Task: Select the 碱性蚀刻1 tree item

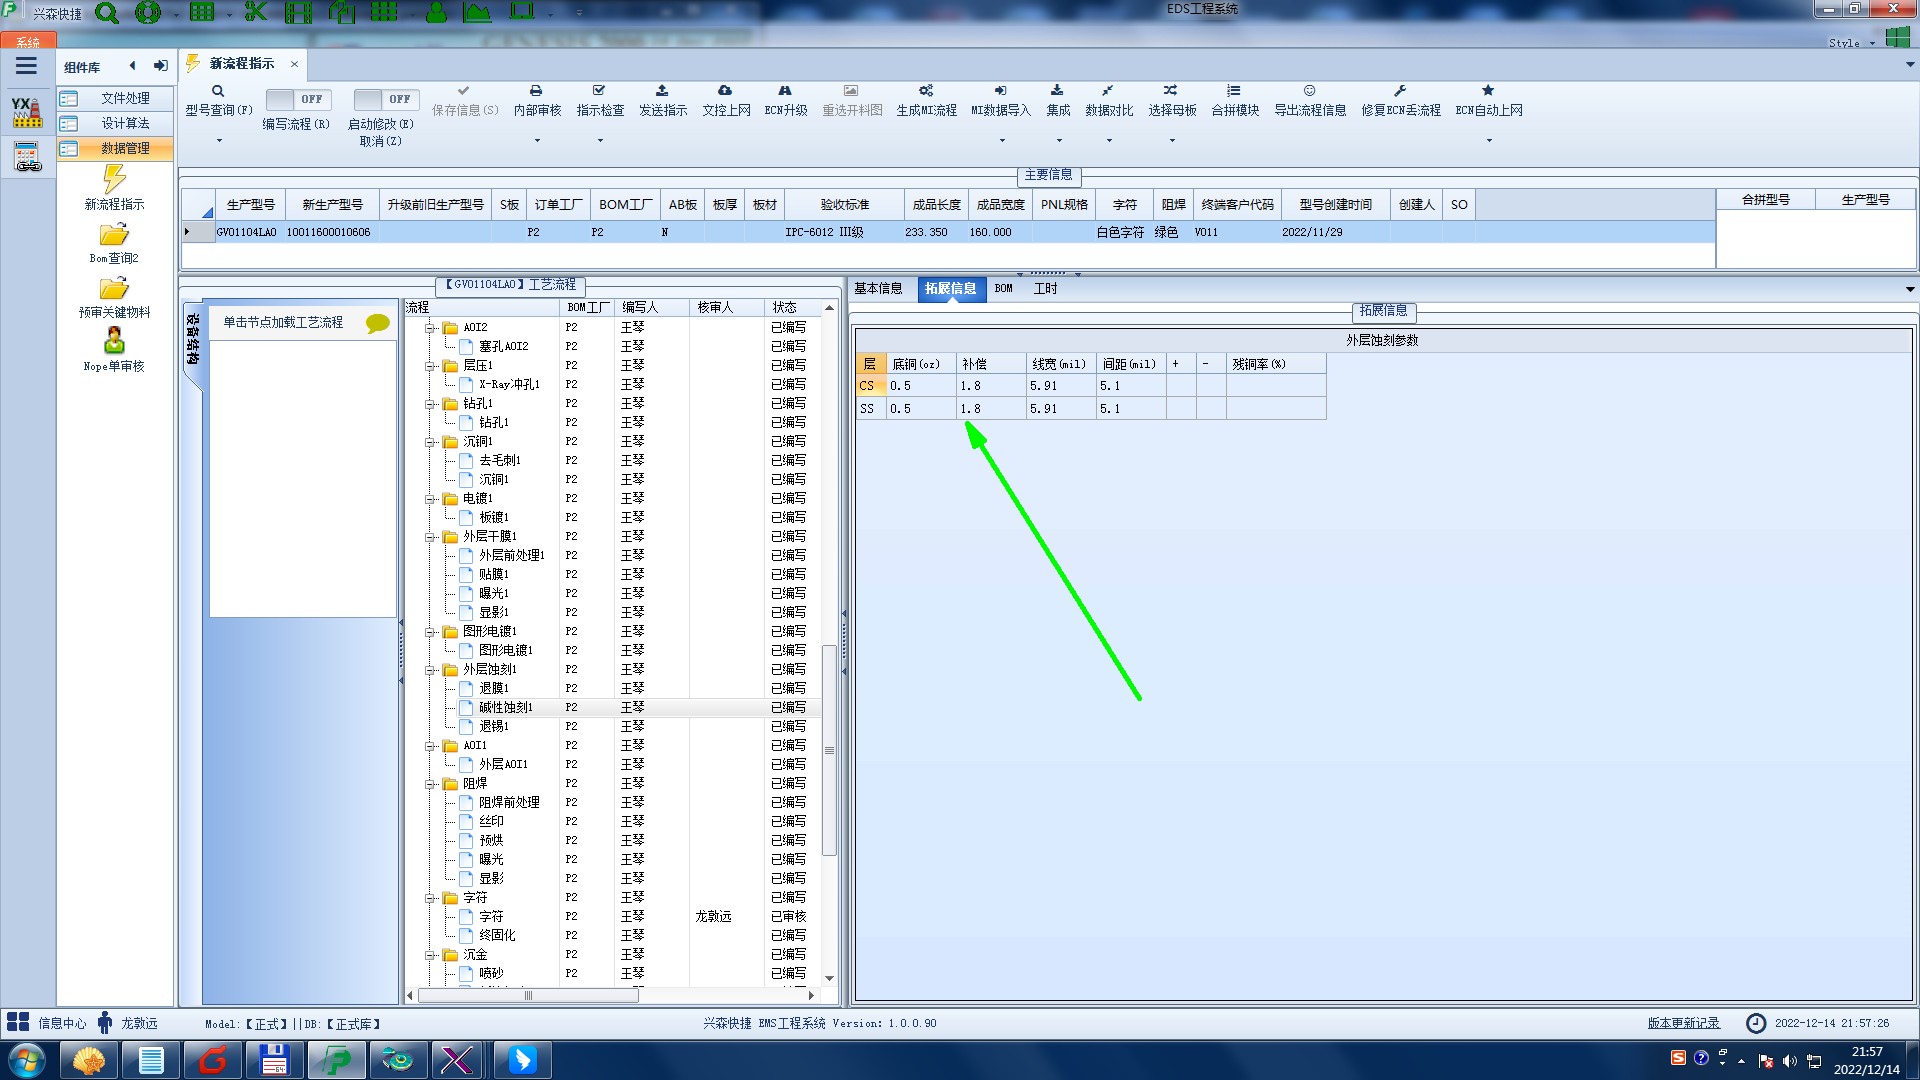Action: click(x=505, y=708)
